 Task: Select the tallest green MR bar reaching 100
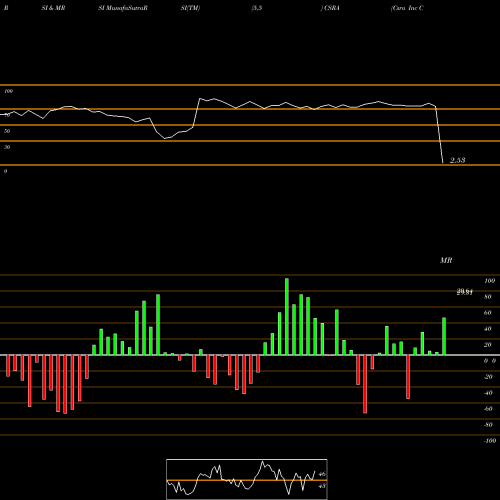[x=287, y=317]
